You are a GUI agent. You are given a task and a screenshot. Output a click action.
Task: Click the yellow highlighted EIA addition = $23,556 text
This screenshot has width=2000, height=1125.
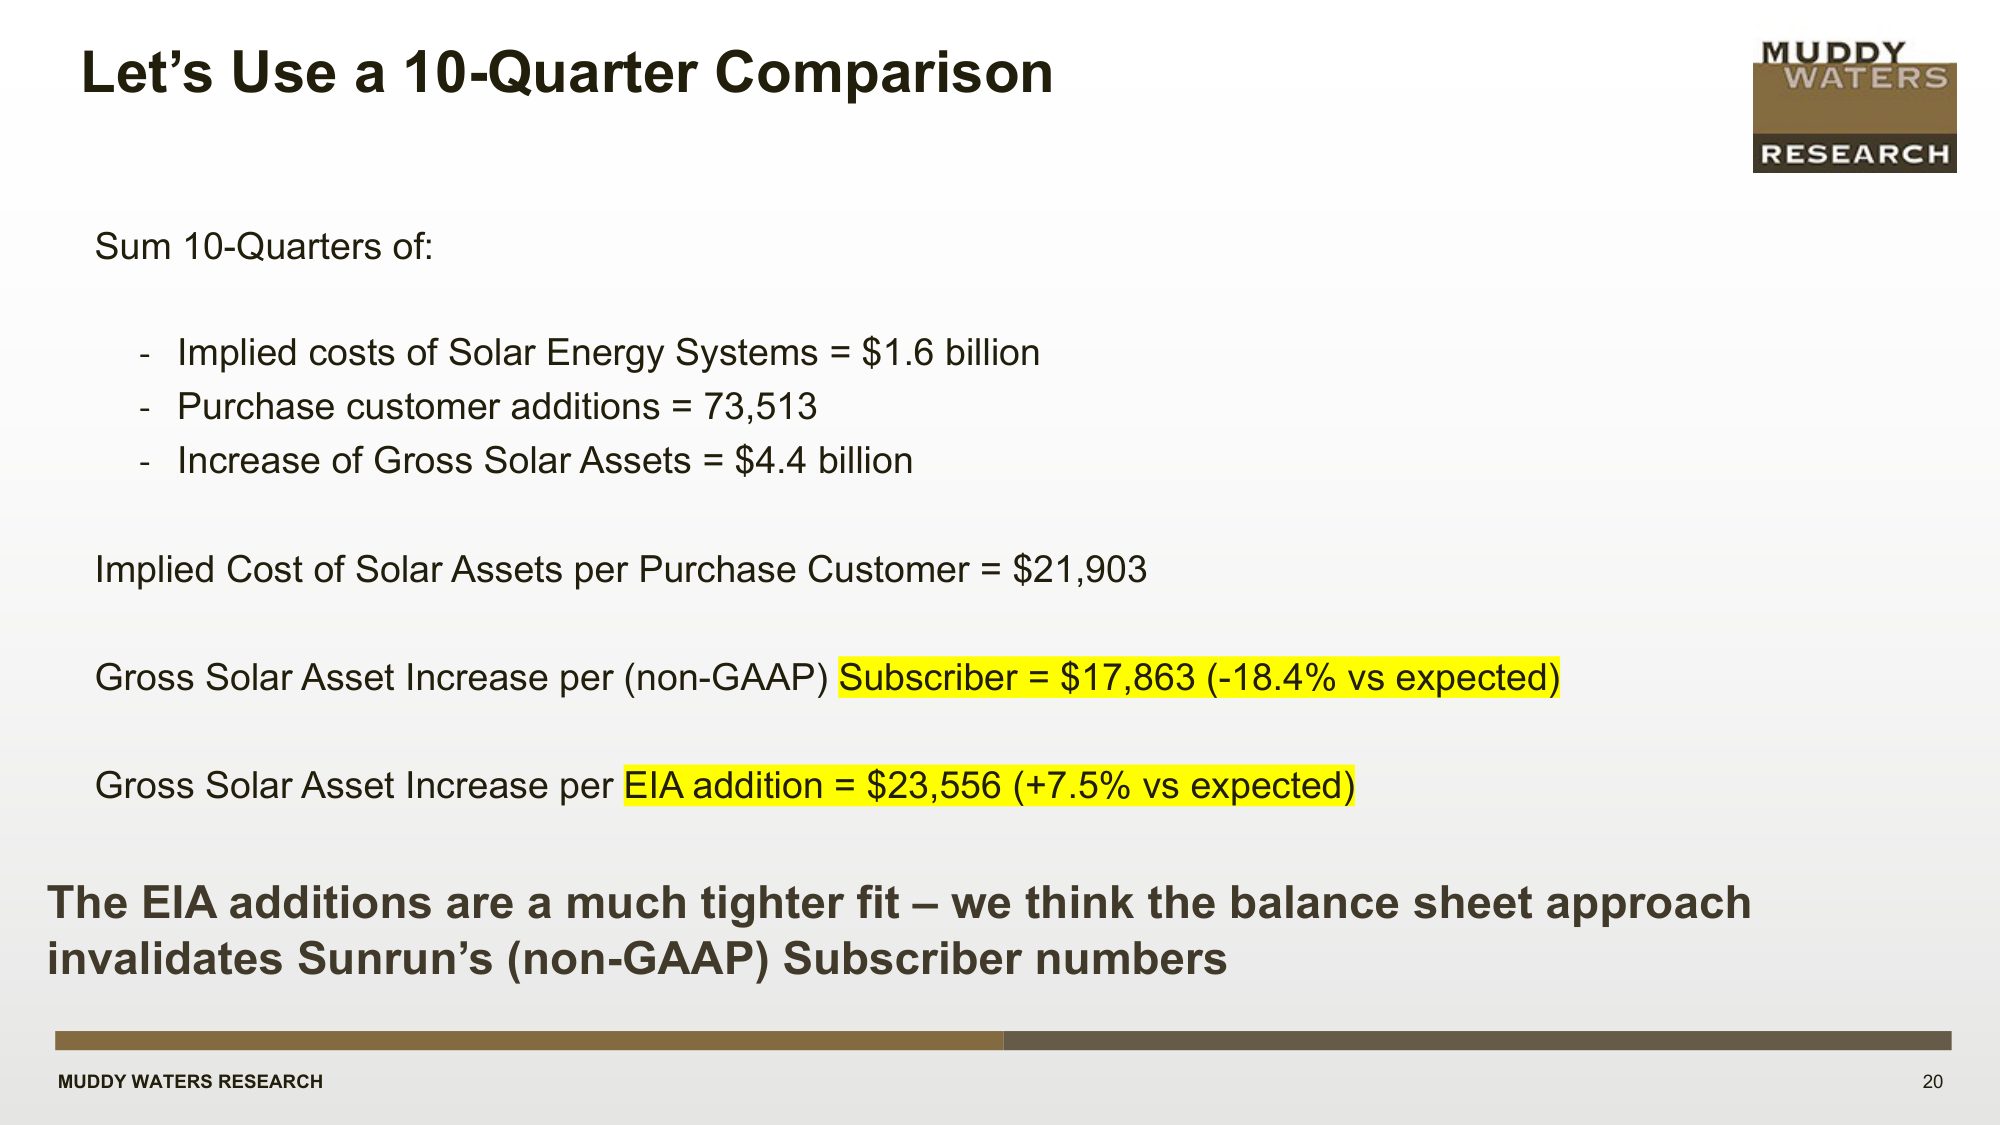tap(988, 786)
